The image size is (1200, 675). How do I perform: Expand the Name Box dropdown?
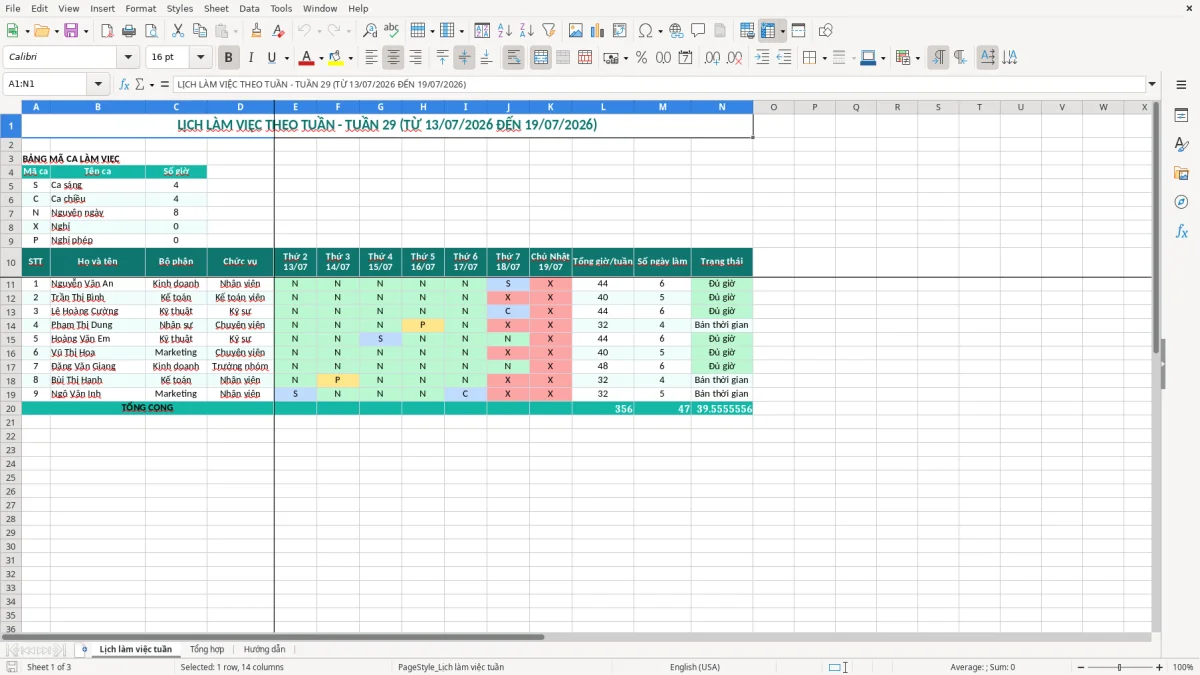(98, 84)
